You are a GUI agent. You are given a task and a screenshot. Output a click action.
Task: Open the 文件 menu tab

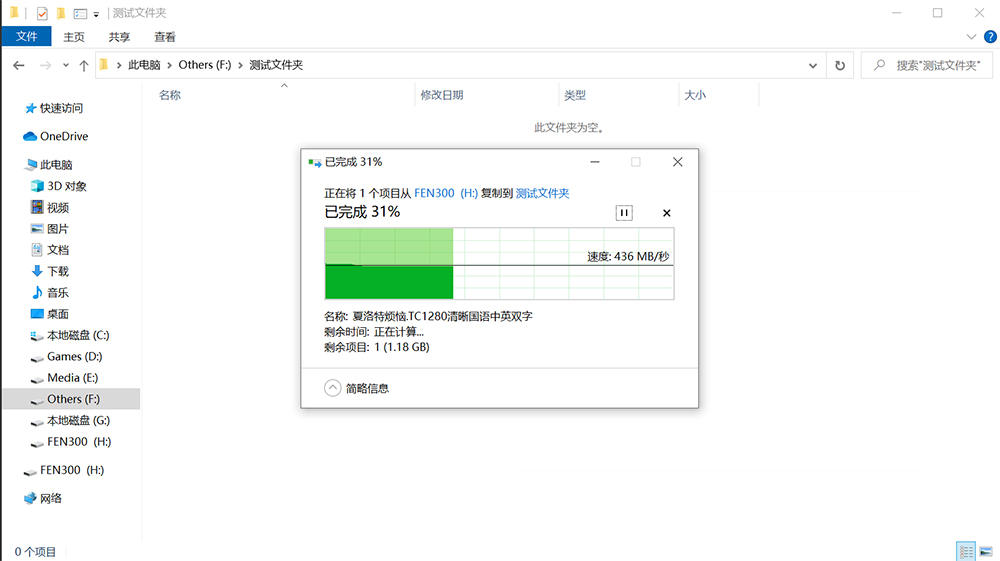(x=26, y=36)
